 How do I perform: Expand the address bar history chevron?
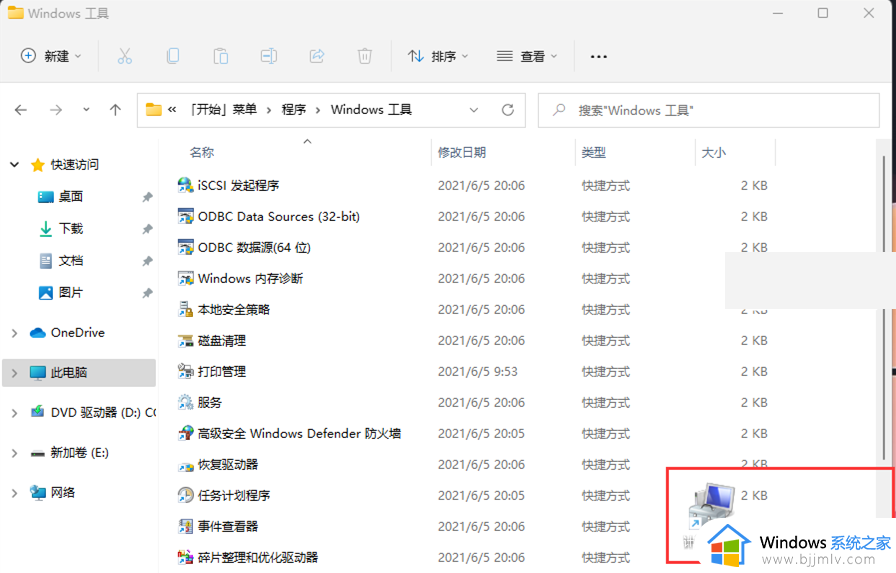(x=474, y=110)
